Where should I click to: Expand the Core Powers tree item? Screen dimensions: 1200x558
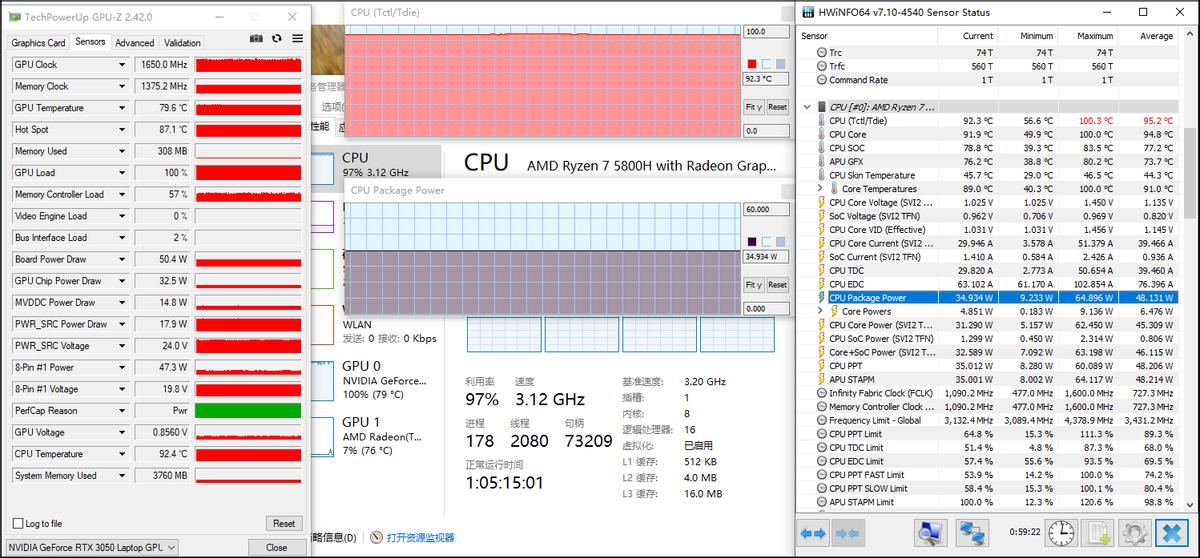pyautogui.click(x=821, y=311)
